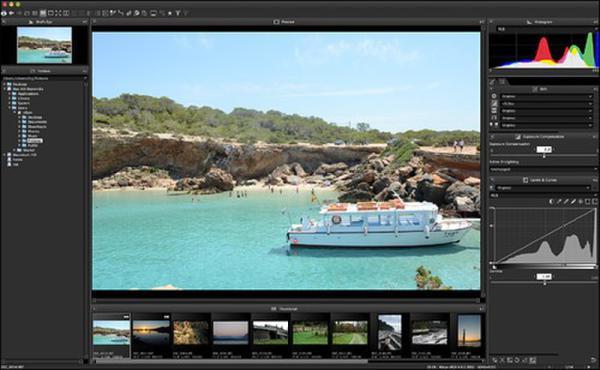The width and height of the screenshot is (600, 370).
Task: Click the back arrow icon in the top toolbar
Action: pos(11,13)
